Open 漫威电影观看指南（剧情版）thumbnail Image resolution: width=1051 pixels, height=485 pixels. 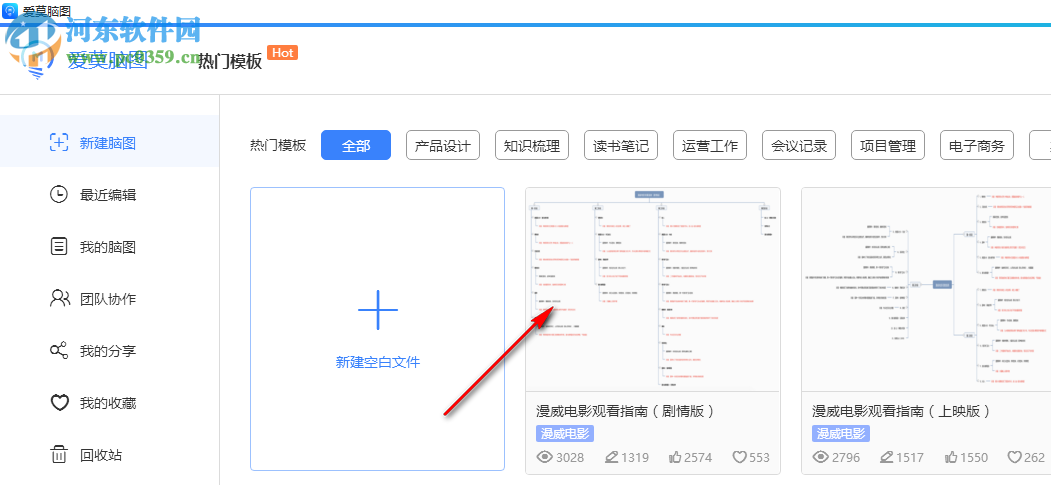pyautogui.click(x=653, y=289)
